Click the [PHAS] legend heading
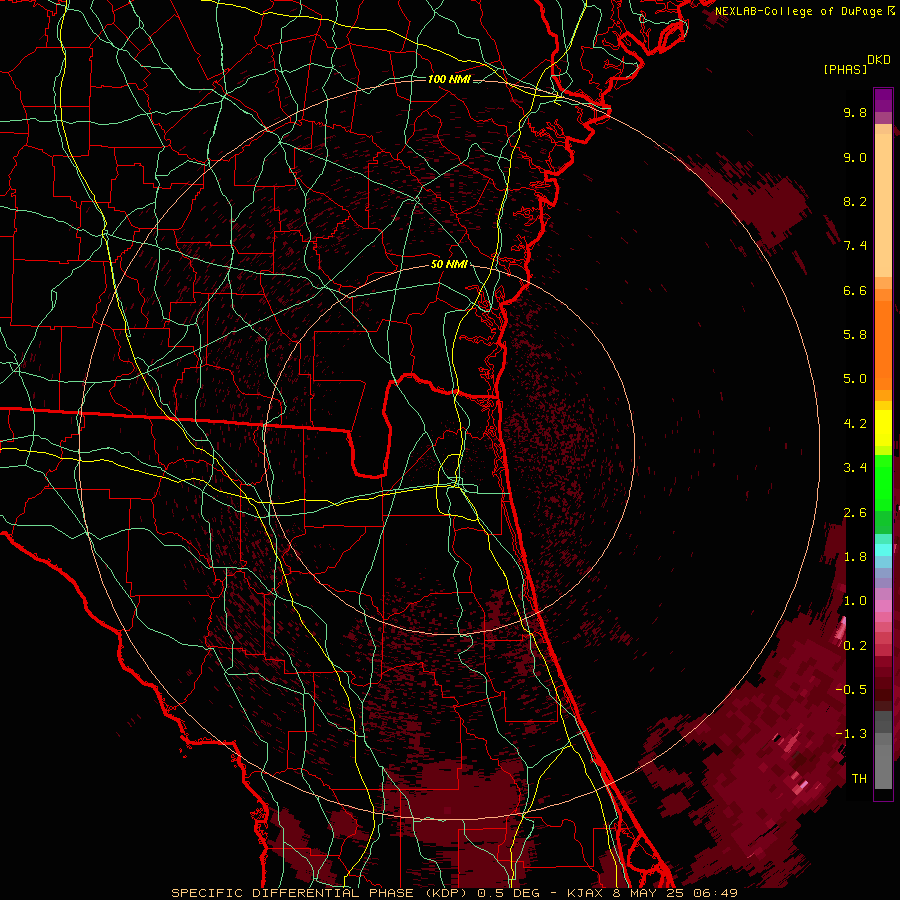Viewport: 900px width, 900px height. click(845, 69)
